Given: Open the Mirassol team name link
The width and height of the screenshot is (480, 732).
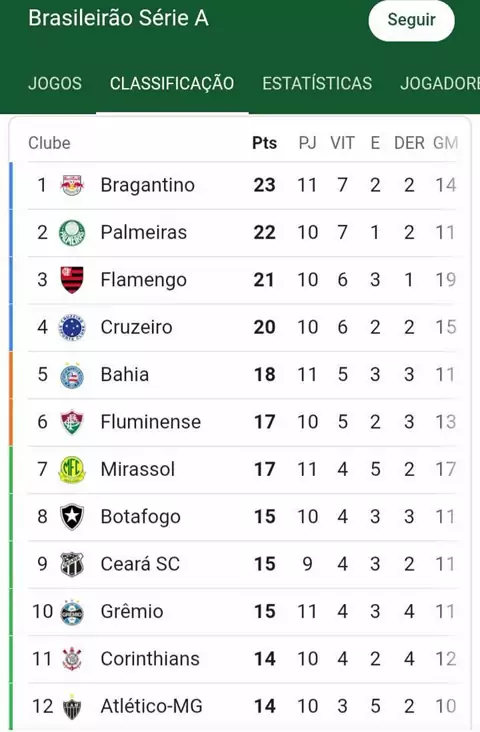Looking at the screenshot, I should pos(138,469).
